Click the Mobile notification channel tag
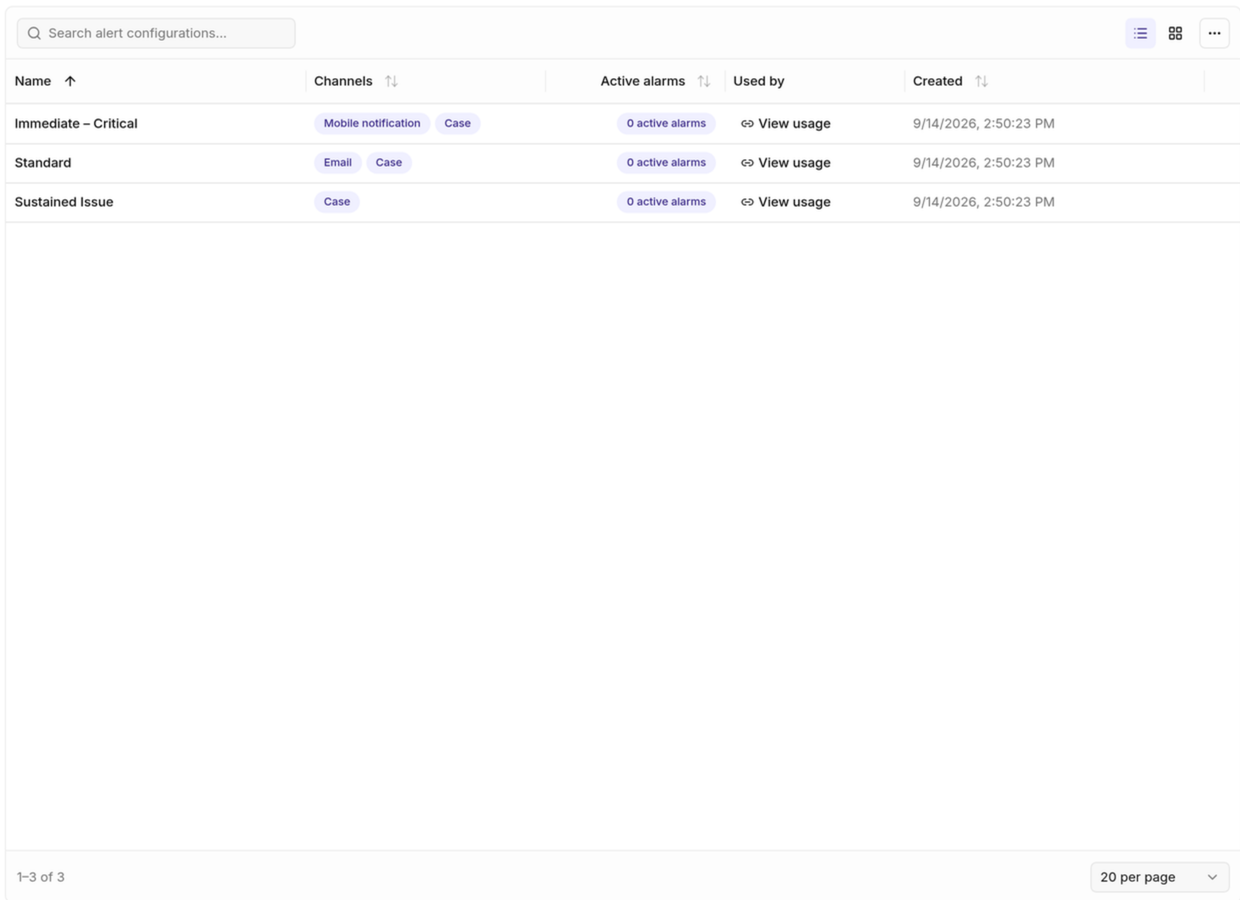This screenshot has width=1240, height=900. [372, 124]
